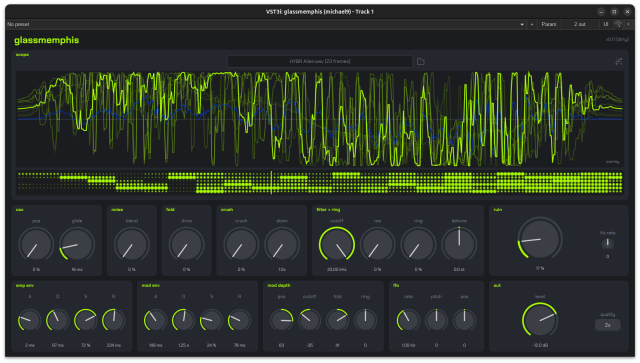This screenshot has height=363, width=640.
Task: Click the fold drive knob
Action: click(x=186, y=245)
